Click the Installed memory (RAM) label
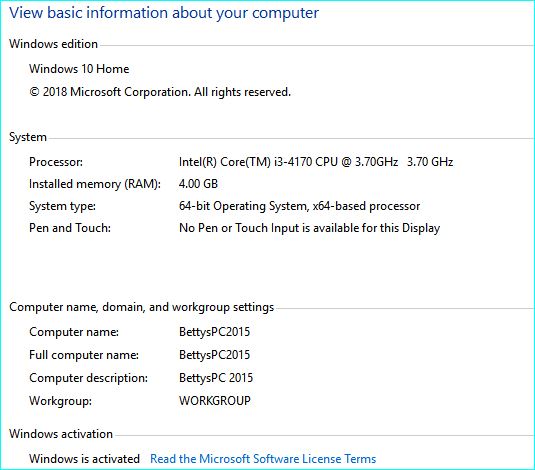 (95, 184)
